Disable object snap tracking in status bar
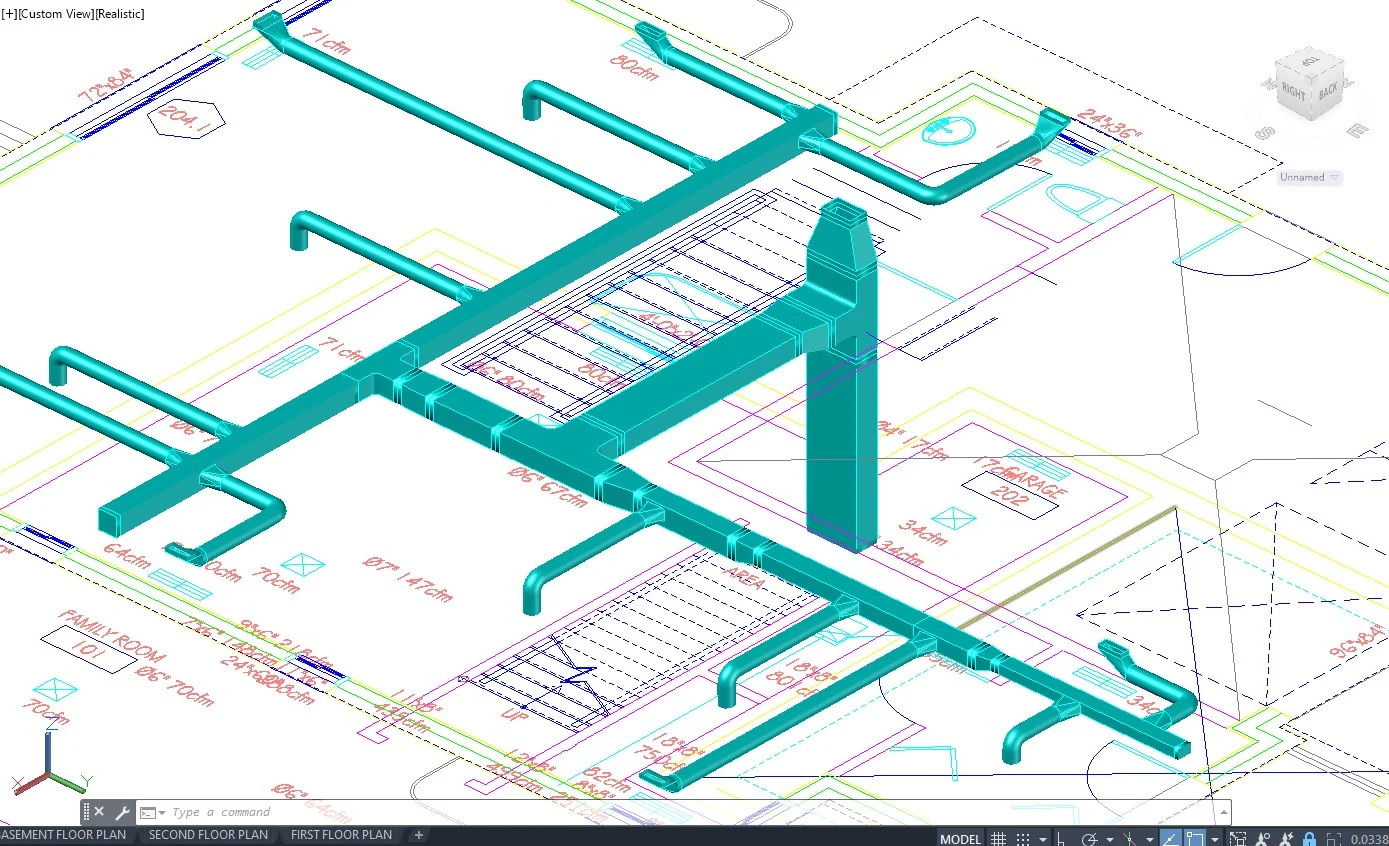 click(x=1170, y=838)
